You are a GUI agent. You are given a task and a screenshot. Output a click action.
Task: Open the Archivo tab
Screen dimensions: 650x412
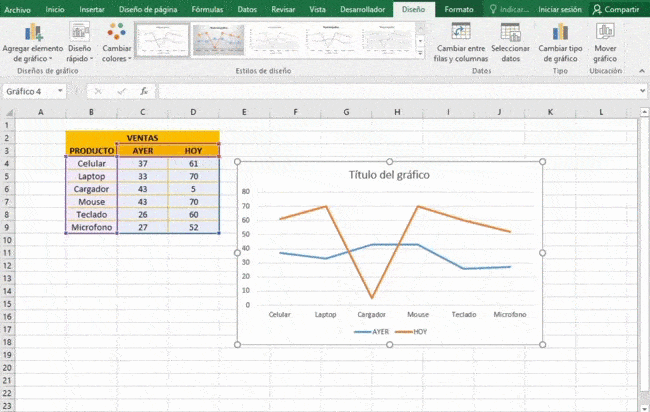[17, 9]
